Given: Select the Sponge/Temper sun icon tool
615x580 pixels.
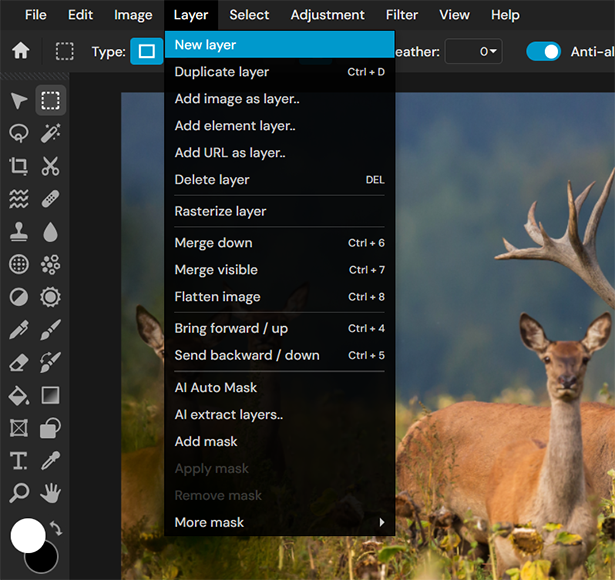Looking at the screenshot, I should point(51,297).
